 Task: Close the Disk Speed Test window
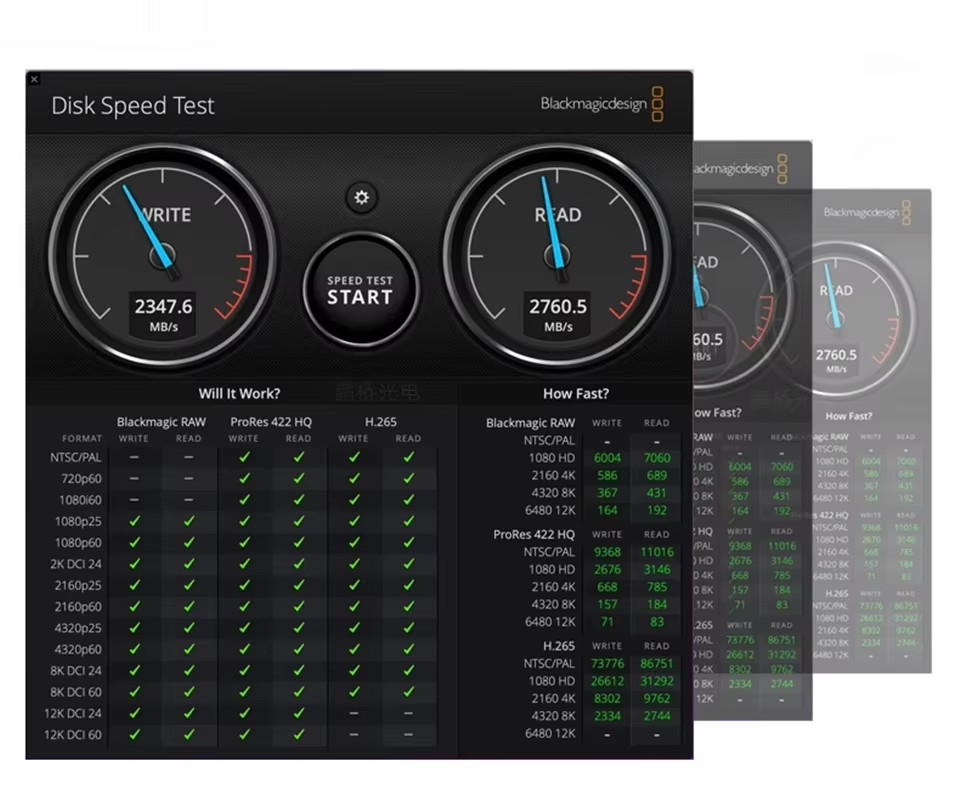coord(34,79)
